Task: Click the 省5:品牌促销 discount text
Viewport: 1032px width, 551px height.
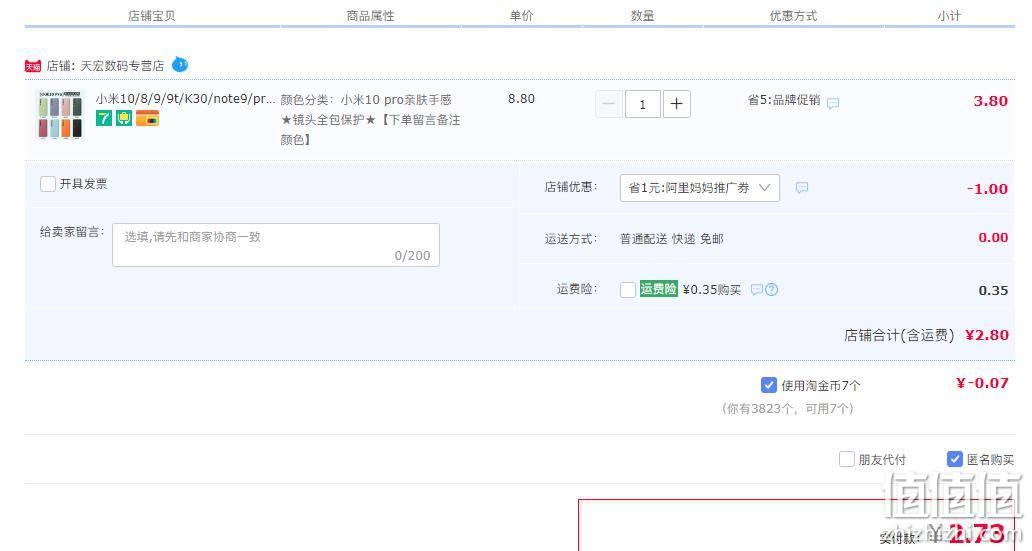Action: pyautogui.click(x=784, y=100)
